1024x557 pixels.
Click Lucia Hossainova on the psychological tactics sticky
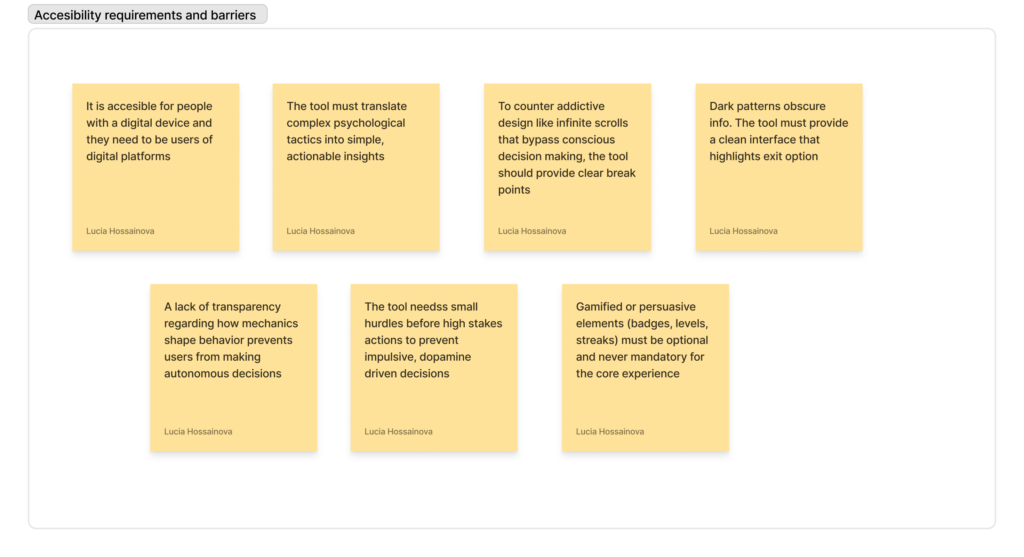pos(320,231)
